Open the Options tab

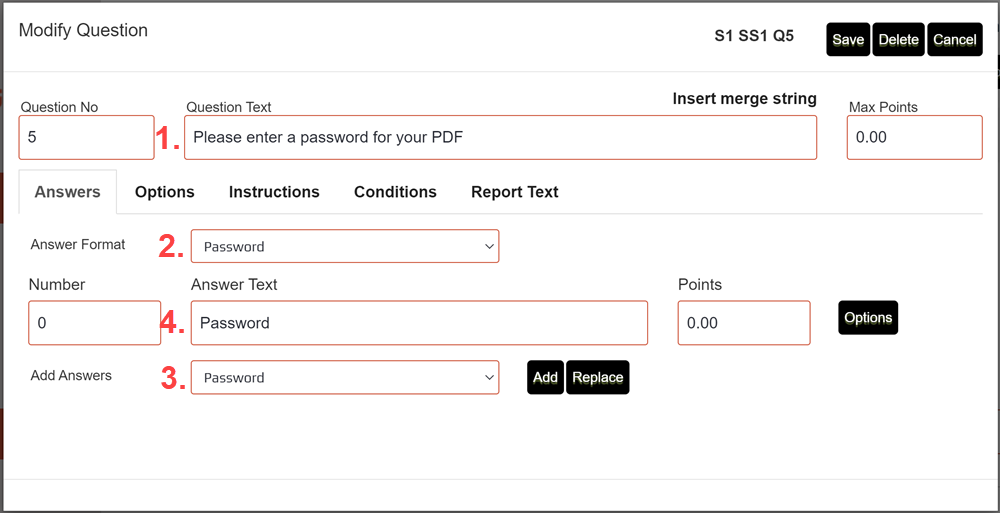pos(165,192)
